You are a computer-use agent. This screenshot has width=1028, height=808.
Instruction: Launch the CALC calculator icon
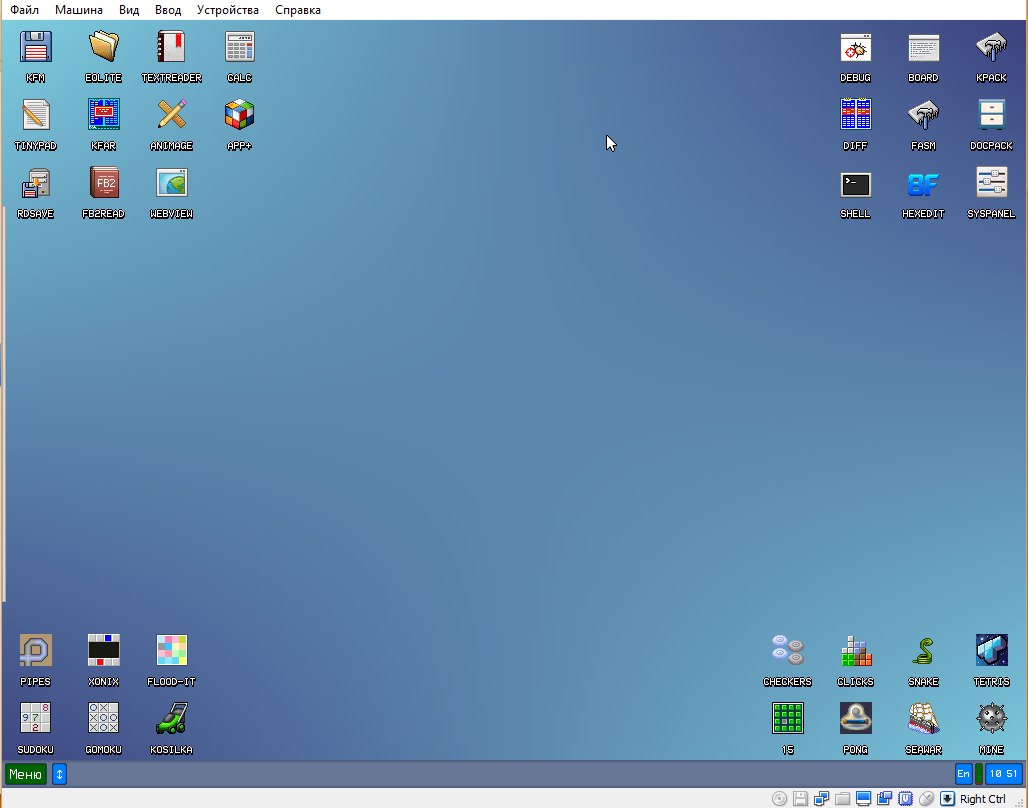[239, 47]
